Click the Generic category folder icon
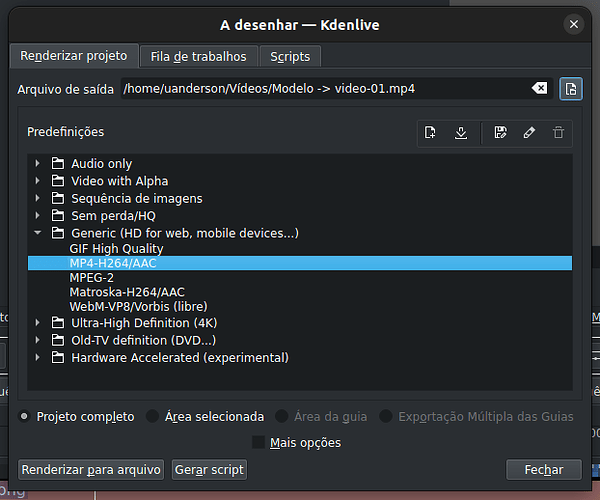This screenshot has width=600, height=500. pyautogui.click(x=58, y=233)
